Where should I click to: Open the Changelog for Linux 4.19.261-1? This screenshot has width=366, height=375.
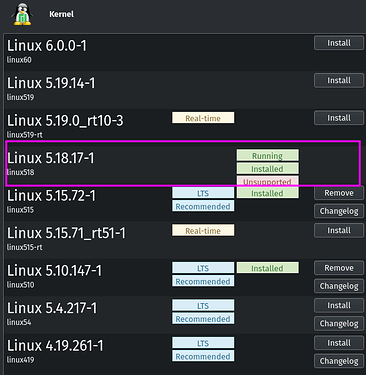pyautogui.click(x=339, y=361)
